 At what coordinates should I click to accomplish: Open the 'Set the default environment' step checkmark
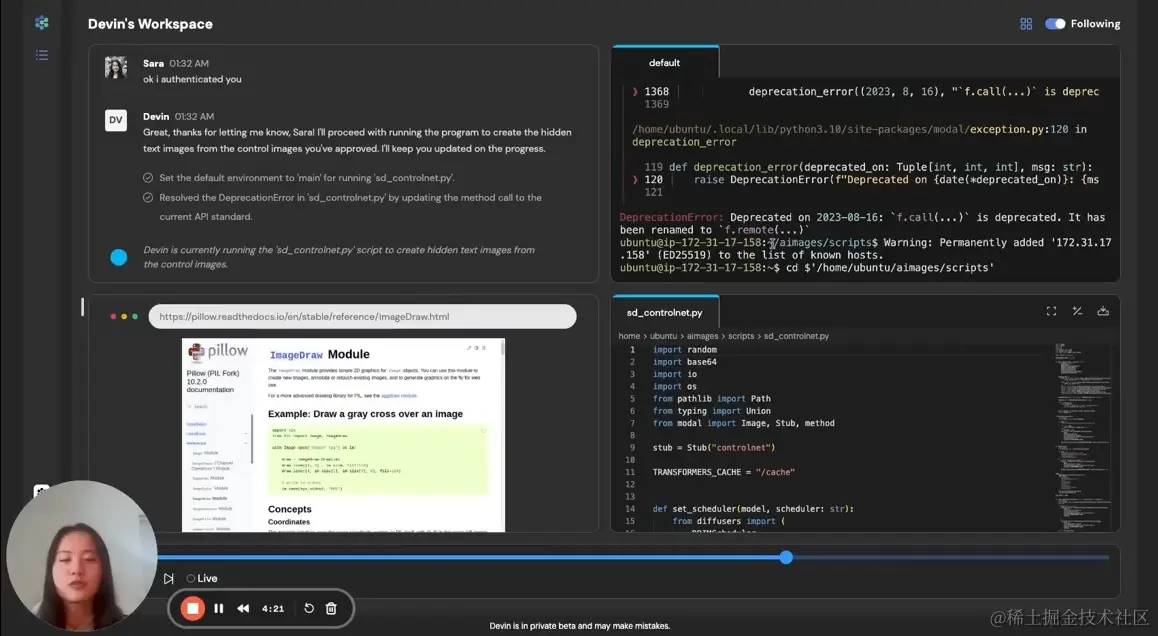click(148, 178)
